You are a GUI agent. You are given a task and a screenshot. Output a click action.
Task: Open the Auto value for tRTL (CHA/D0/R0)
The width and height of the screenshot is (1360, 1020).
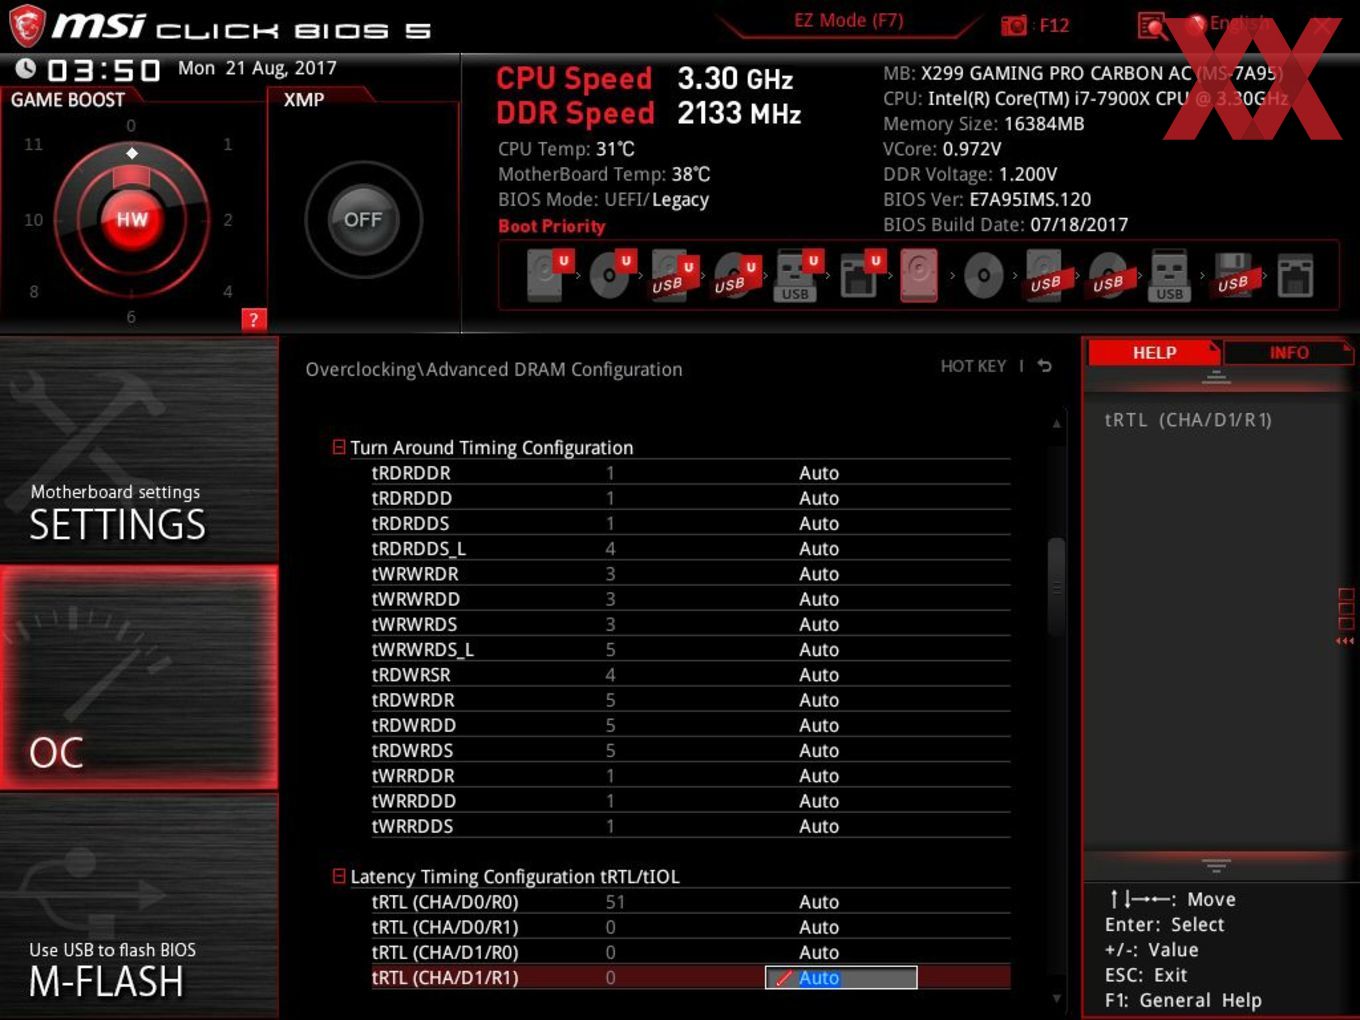click(819, 902)
